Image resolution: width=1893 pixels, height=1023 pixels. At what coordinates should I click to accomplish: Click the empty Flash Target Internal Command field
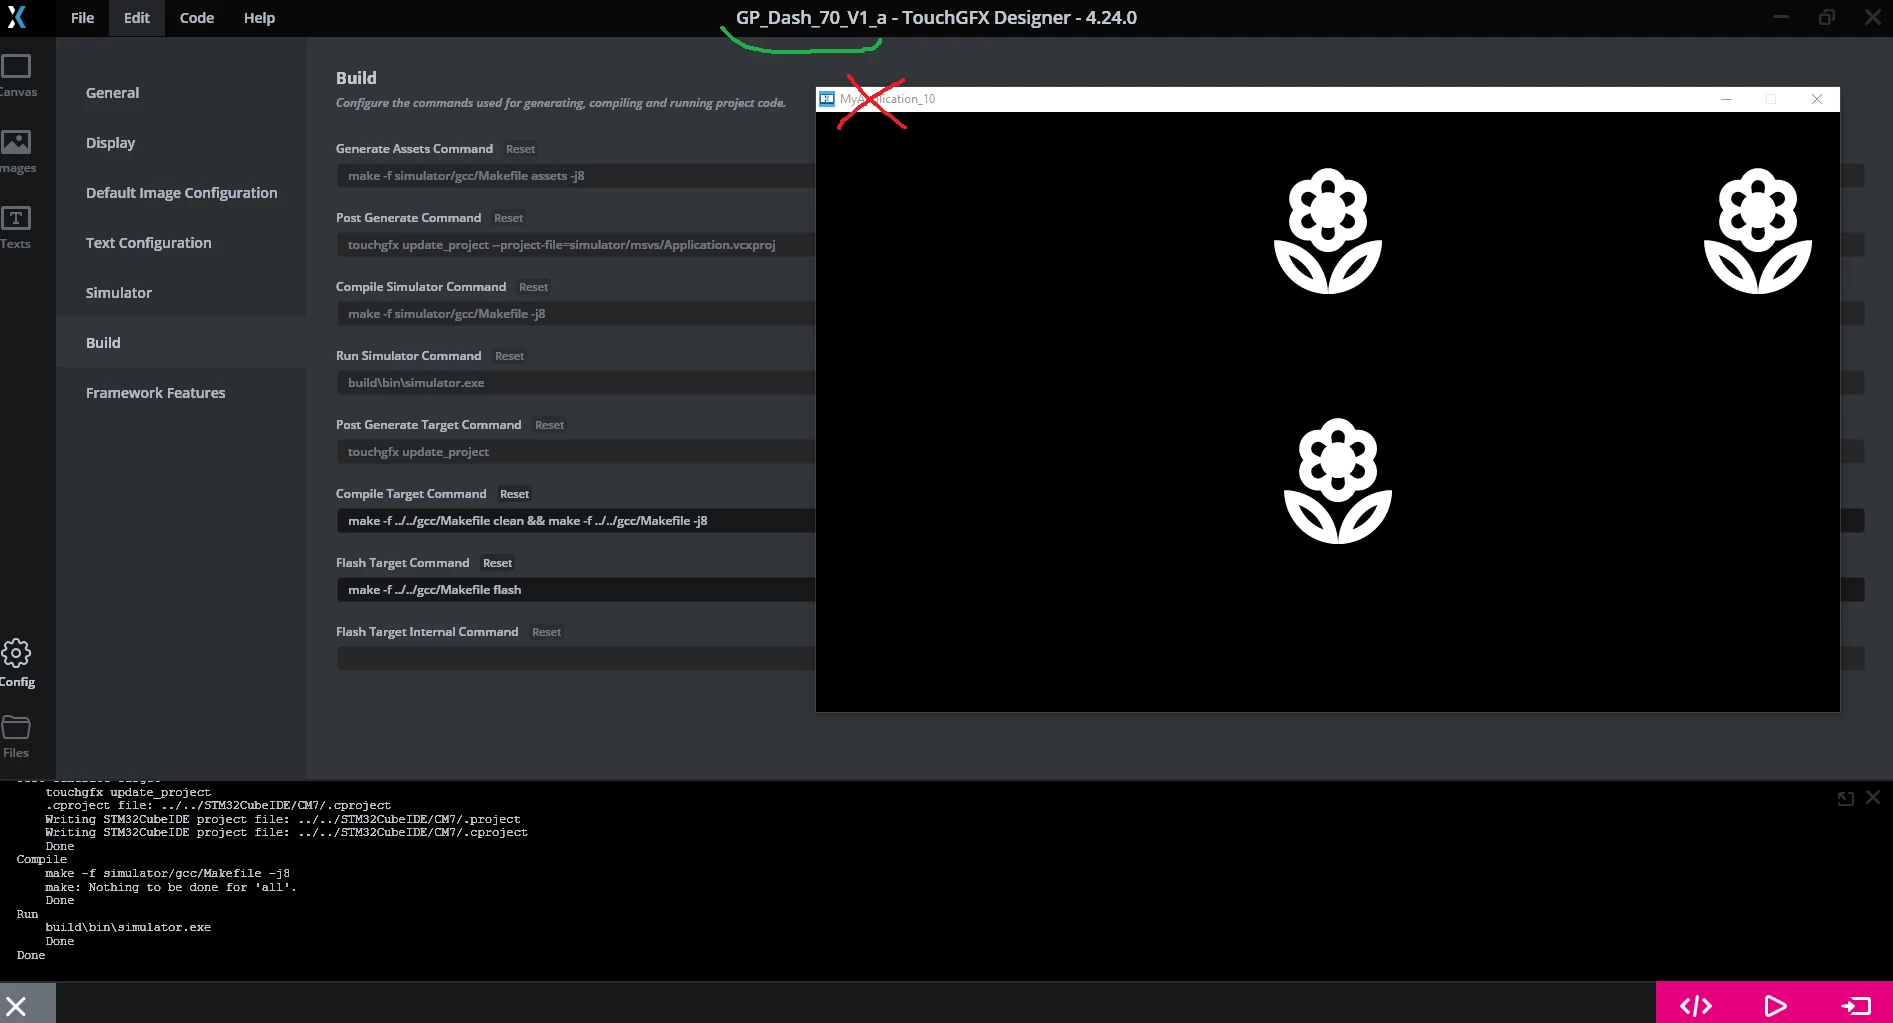click(576, 659)
